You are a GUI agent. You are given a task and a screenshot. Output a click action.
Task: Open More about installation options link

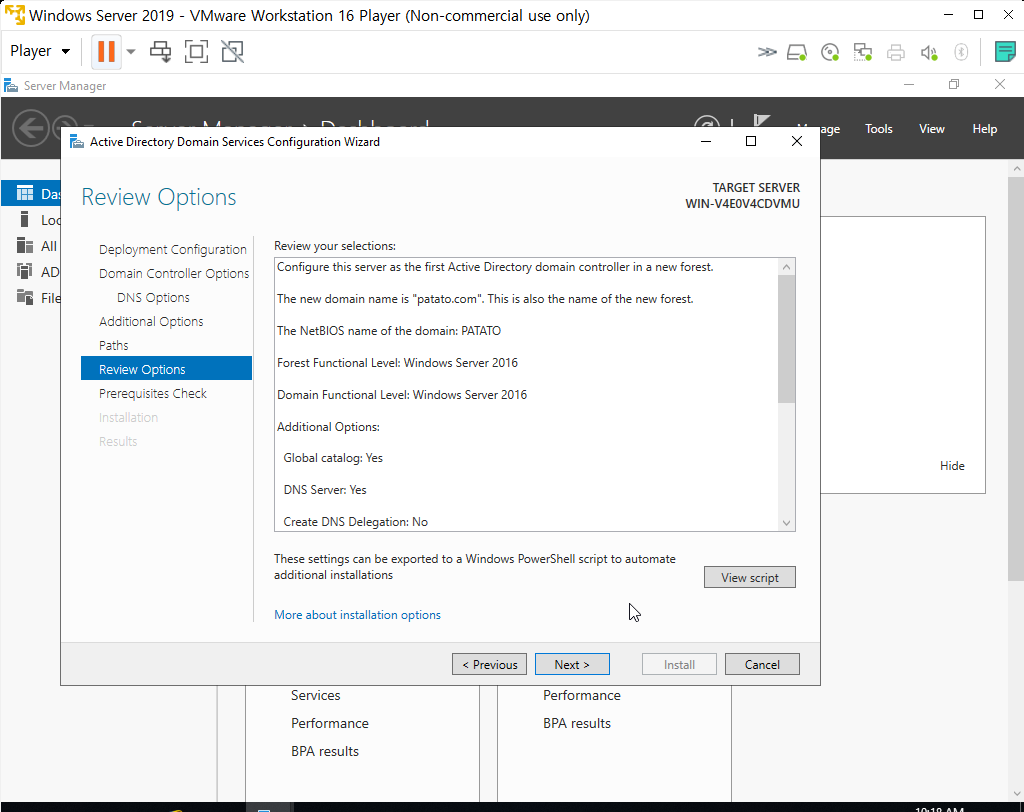click(x=357, y=615)
